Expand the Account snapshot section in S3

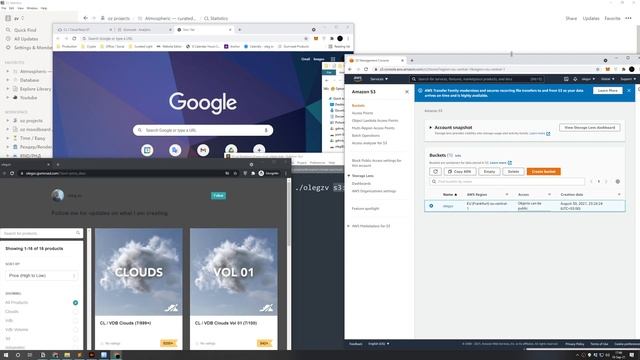click(x=431, y=127)
